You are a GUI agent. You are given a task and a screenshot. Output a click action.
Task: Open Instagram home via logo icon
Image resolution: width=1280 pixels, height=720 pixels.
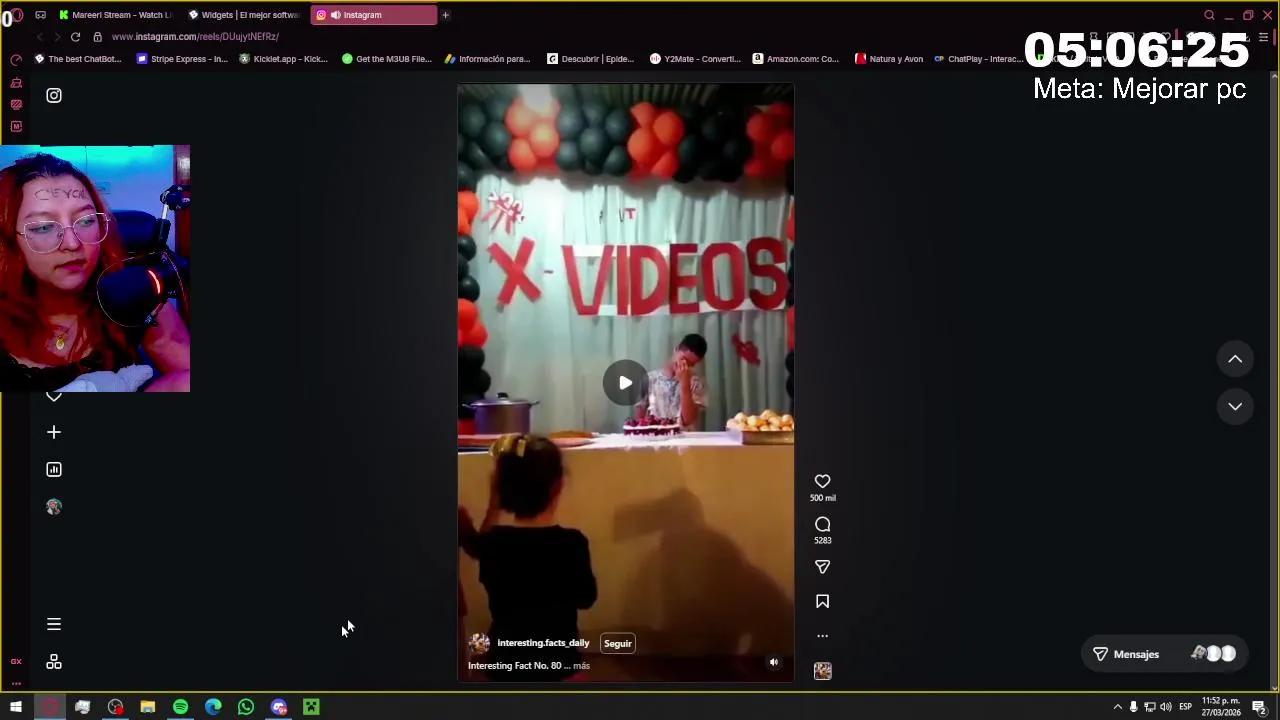[x=54, y=96]
